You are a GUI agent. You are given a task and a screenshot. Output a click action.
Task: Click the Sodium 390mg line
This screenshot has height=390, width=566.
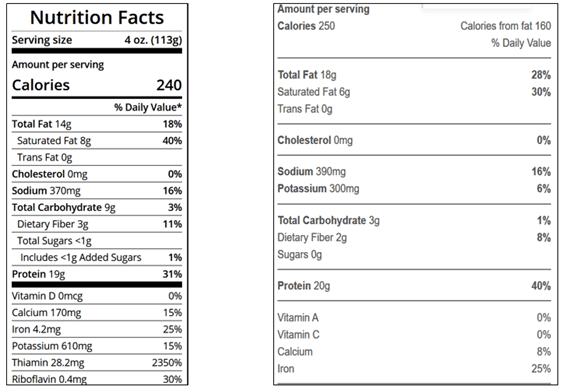coord(414,171)
